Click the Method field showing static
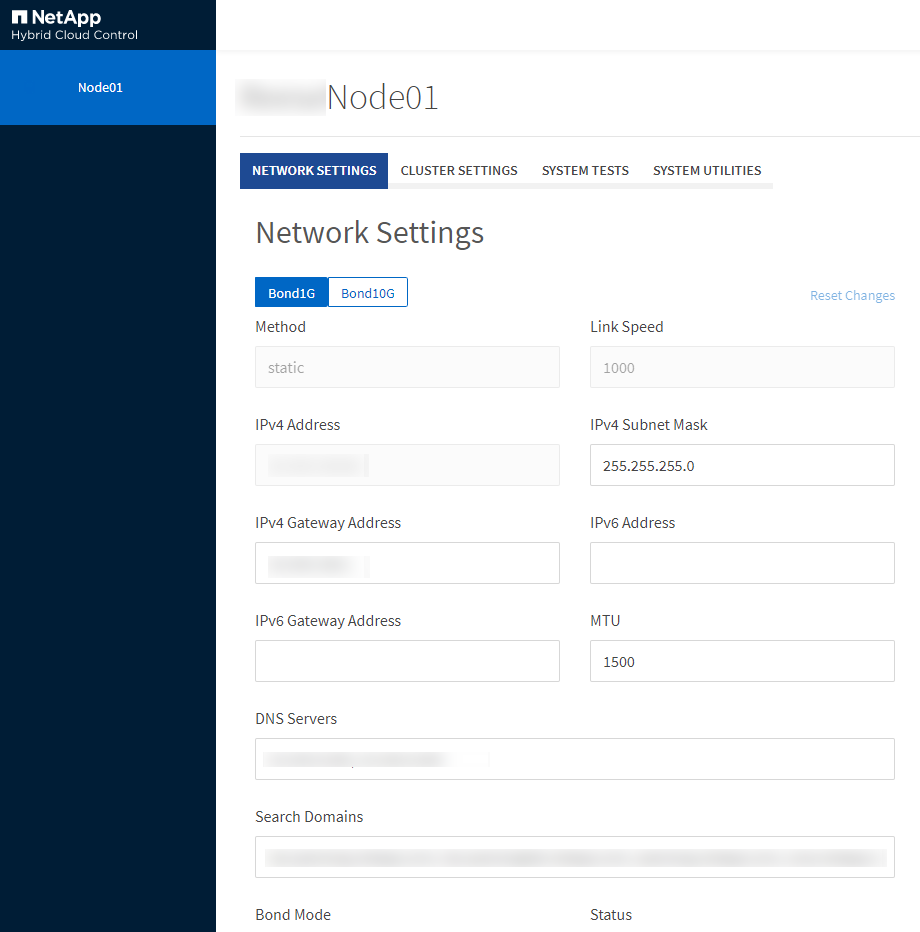The image size is (920, 932). click(x=407, y=367)
